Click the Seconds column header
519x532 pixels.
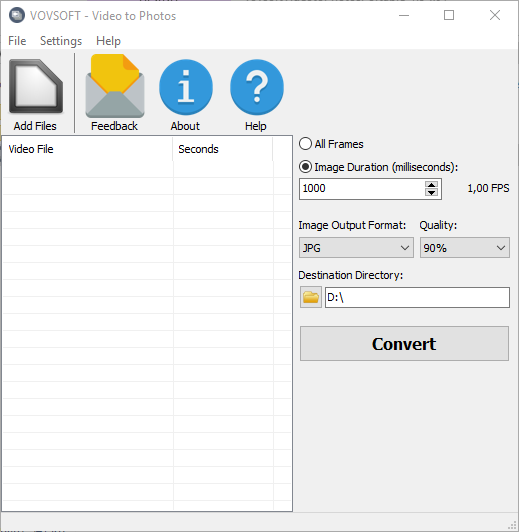click(223, 149)
